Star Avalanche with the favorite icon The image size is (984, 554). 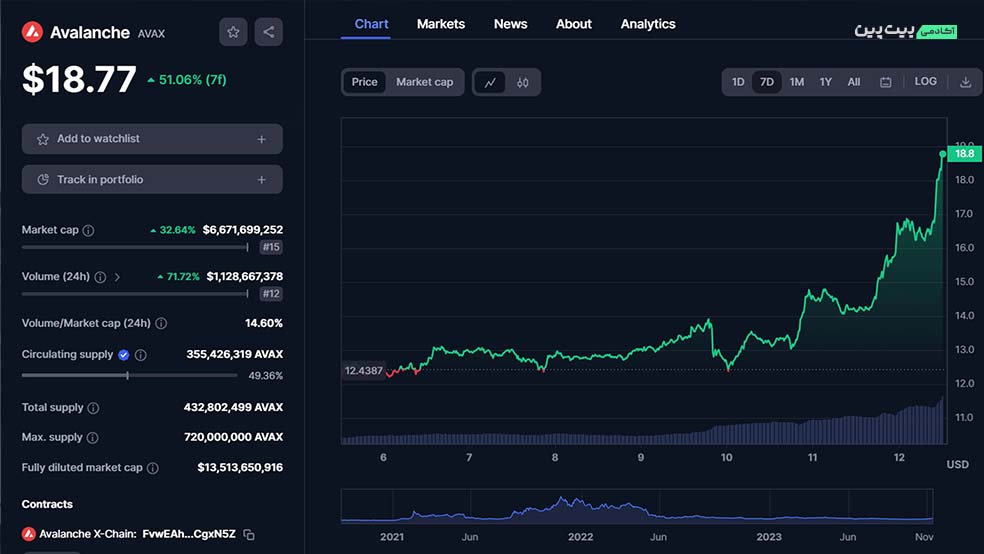[233, 32]
